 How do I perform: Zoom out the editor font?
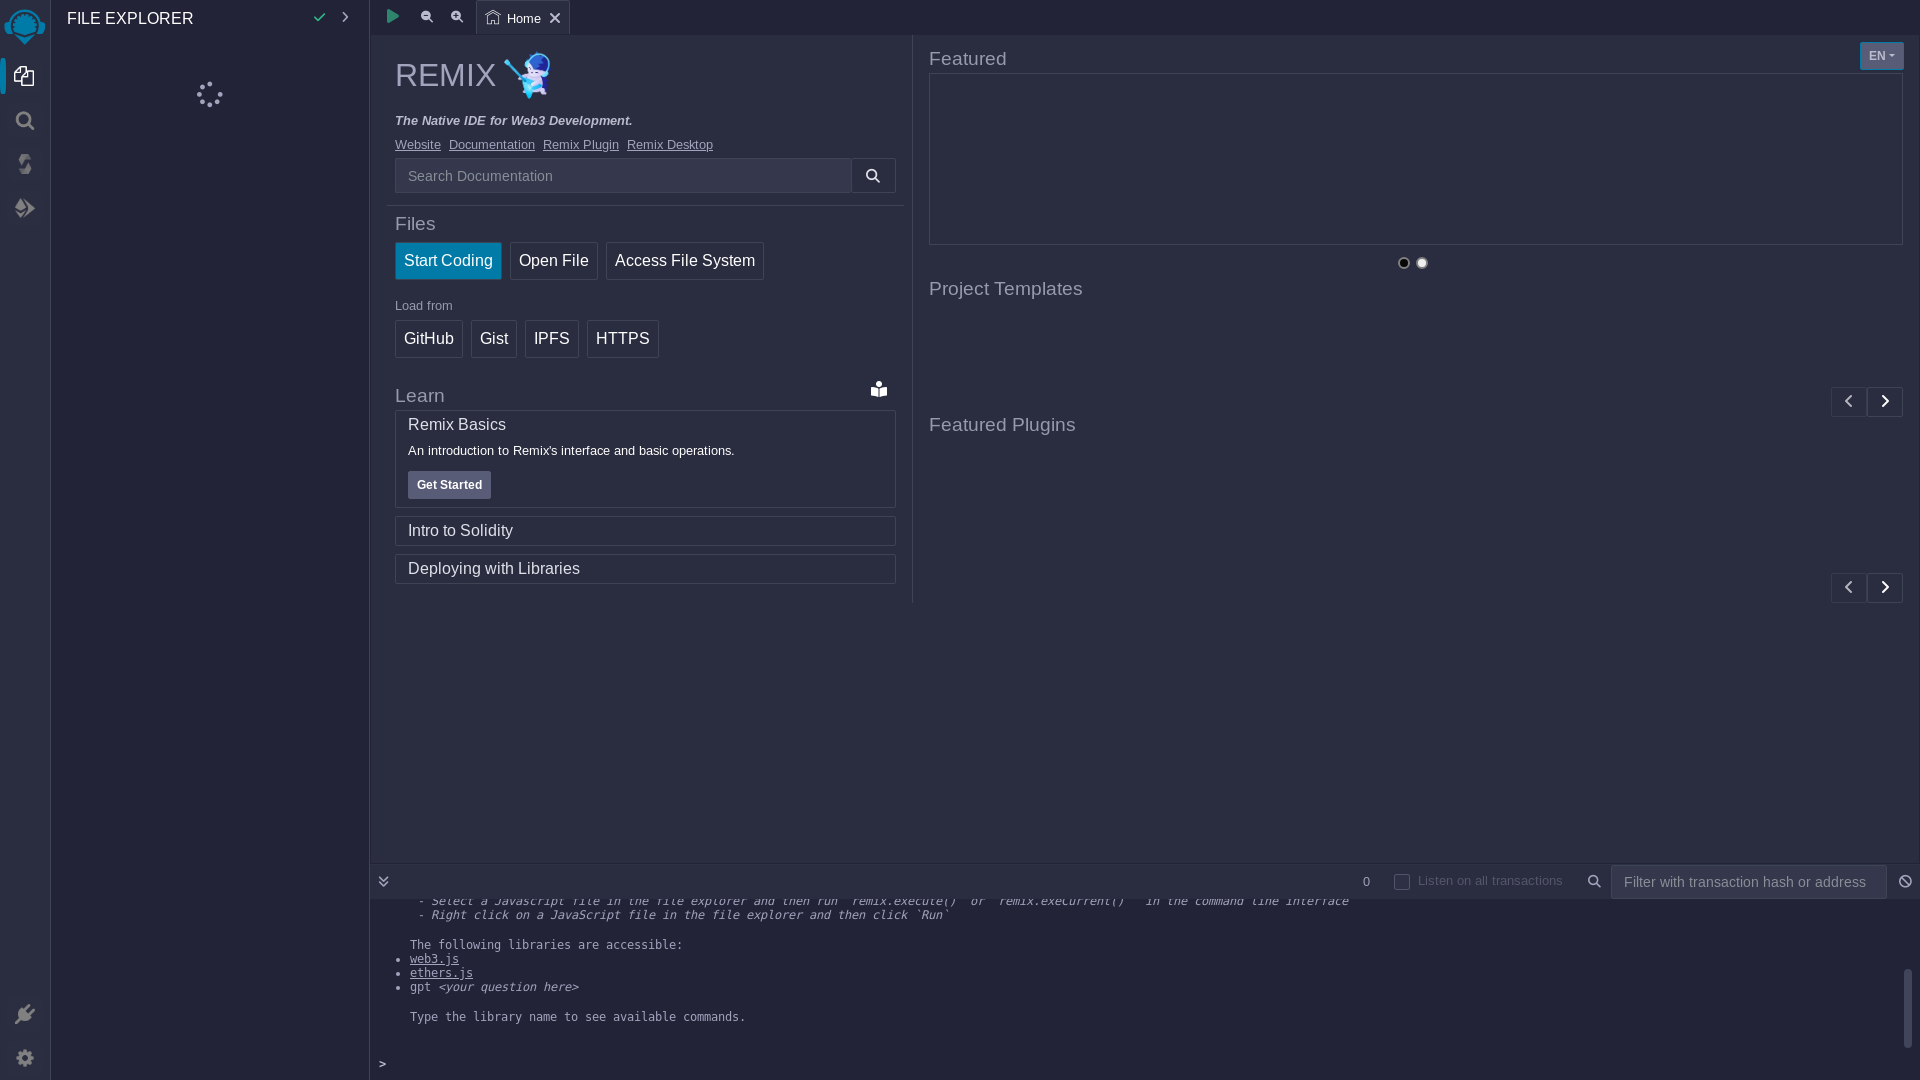(427, 17)
